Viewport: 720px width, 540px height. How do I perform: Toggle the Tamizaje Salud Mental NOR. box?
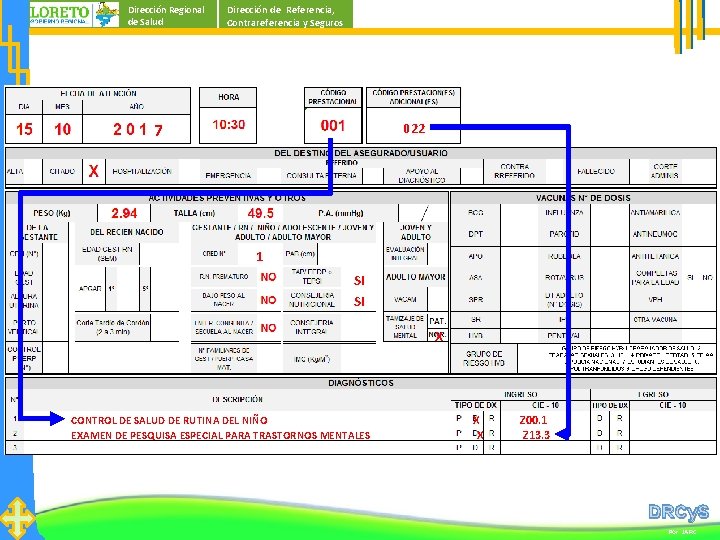[x=437, y=335]
